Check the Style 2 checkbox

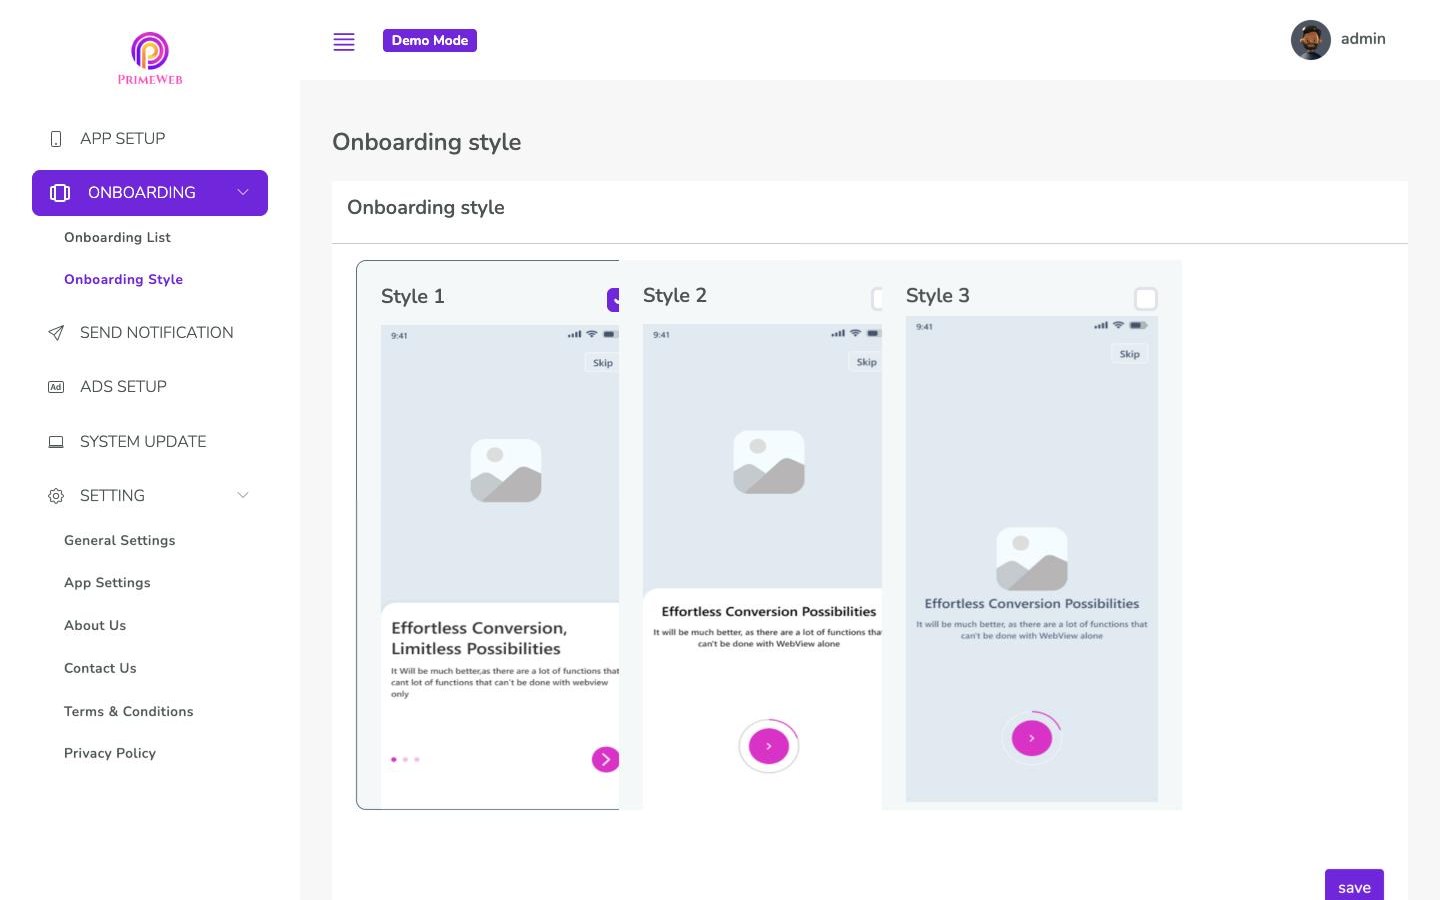[877, 299]
